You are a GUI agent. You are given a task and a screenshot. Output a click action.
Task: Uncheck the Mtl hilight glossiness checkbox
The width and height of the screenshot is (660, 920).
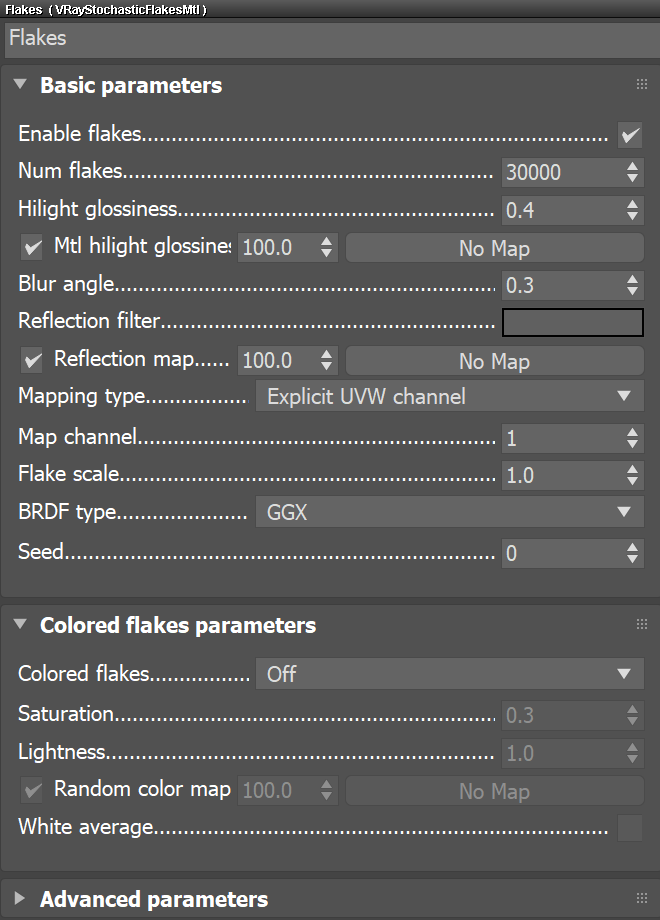click(x=31, y=246)
